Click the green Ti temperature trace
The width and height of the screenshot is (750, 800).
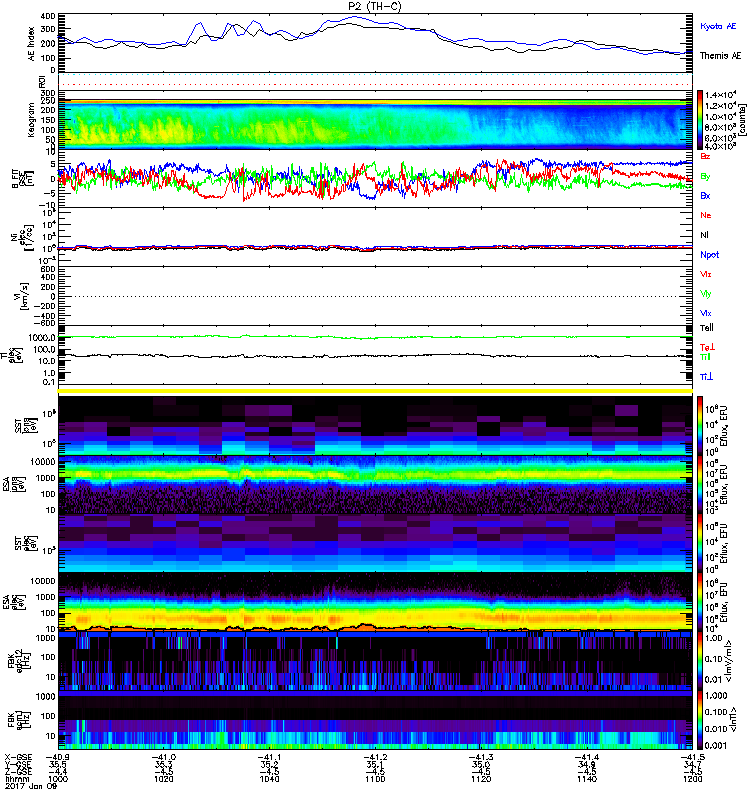pyautogui.click(x=375, y=337)
